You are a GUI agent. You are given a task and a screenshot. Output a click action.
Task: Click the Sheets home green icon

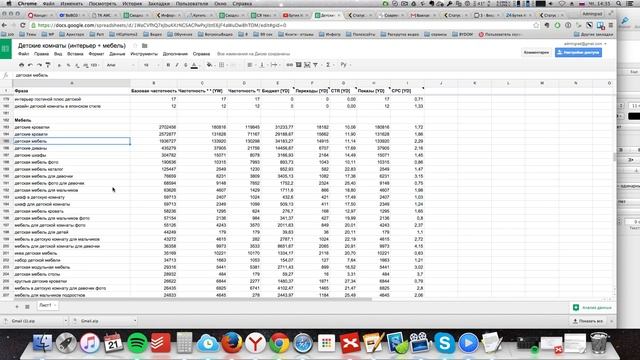[5, 49]
